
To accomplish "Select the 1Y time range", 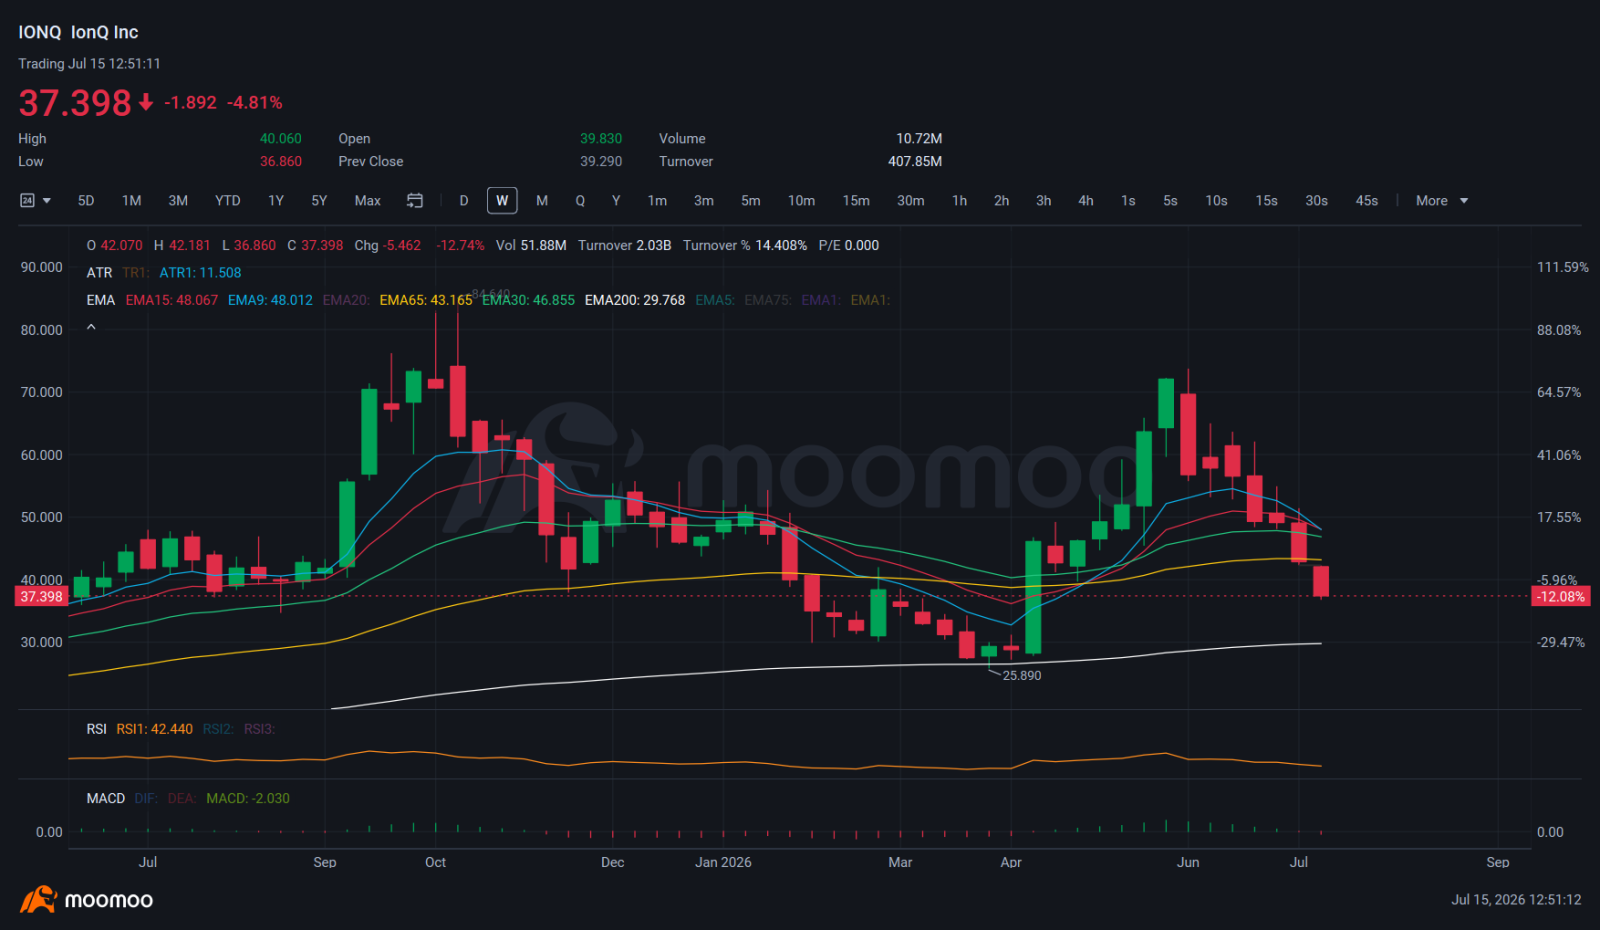I will click(276, 201).
